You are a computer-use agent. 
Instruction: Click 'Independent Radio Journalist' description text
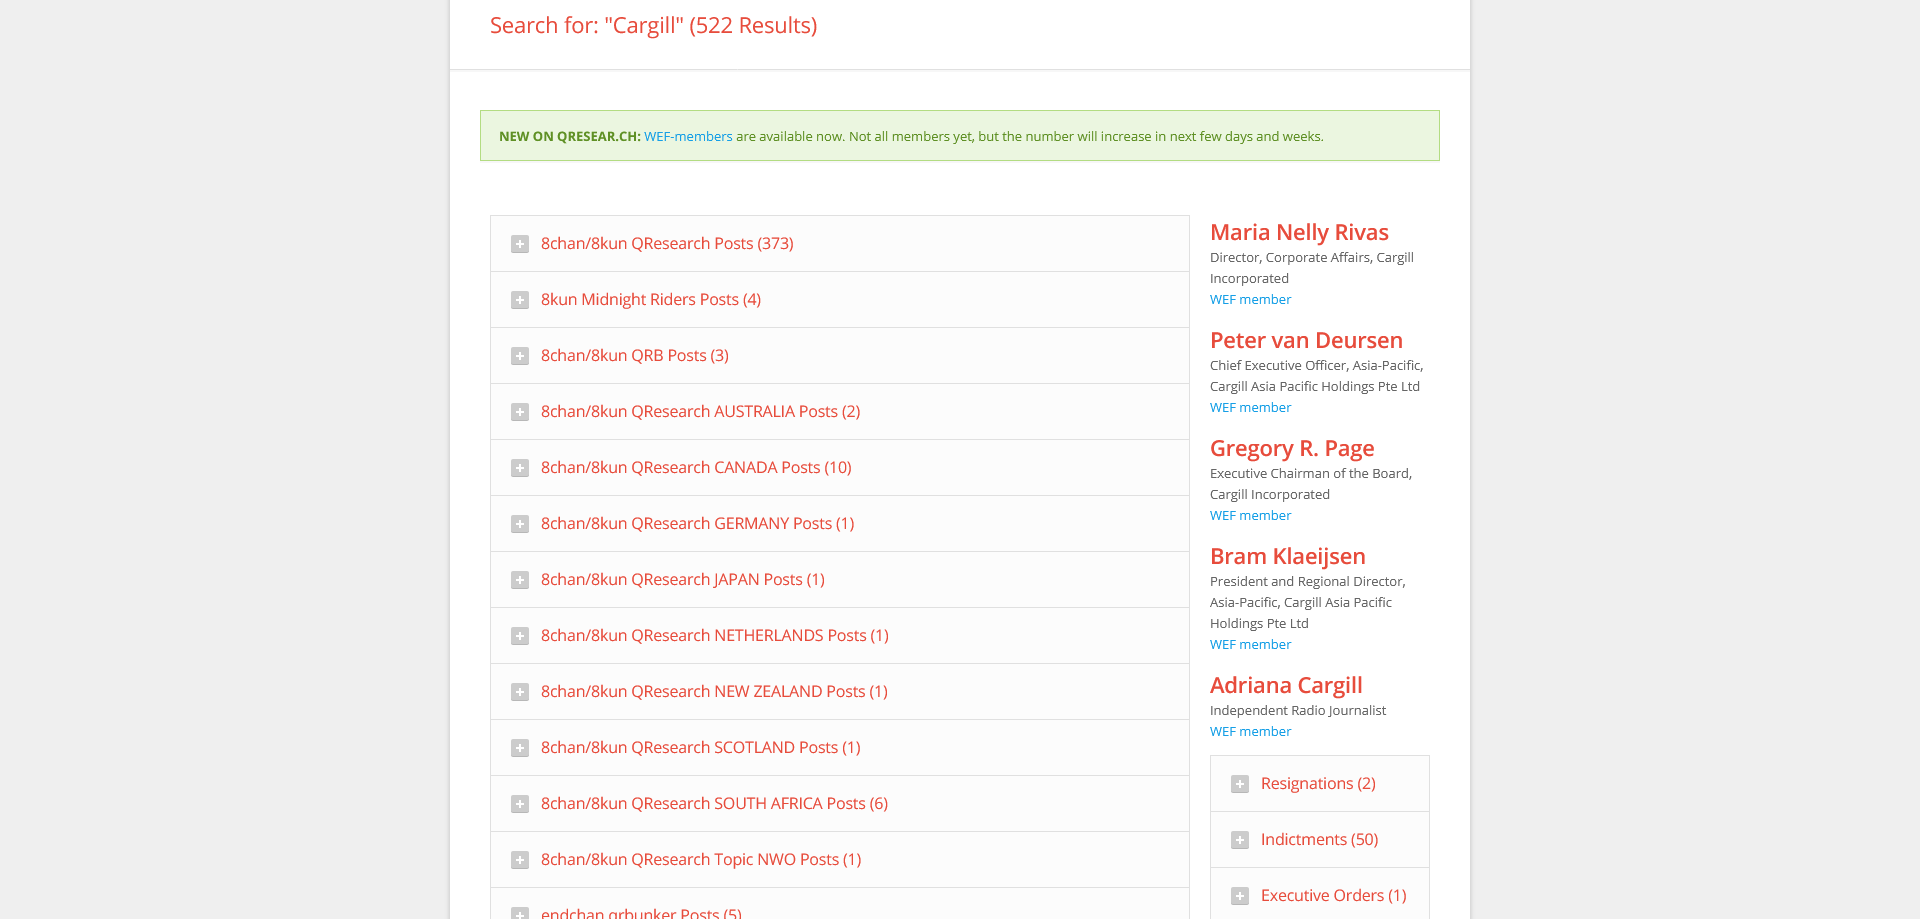[1298, 710]
